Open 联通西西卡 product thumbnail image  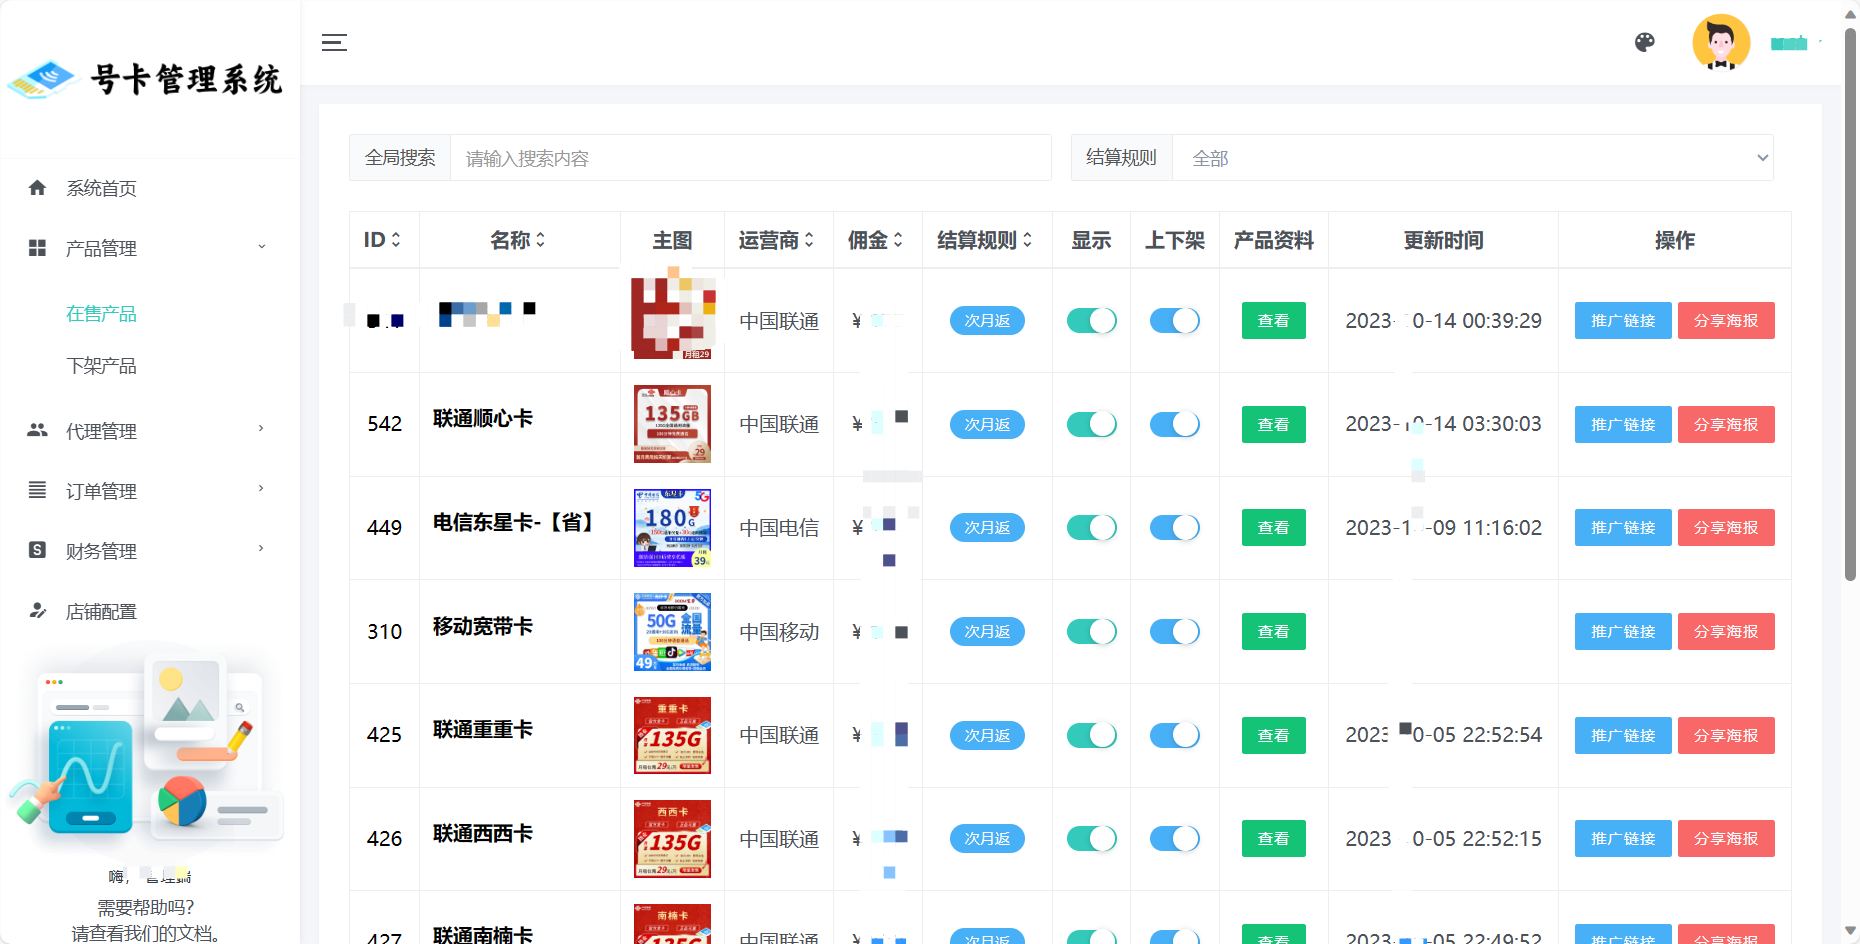[672, 839]
